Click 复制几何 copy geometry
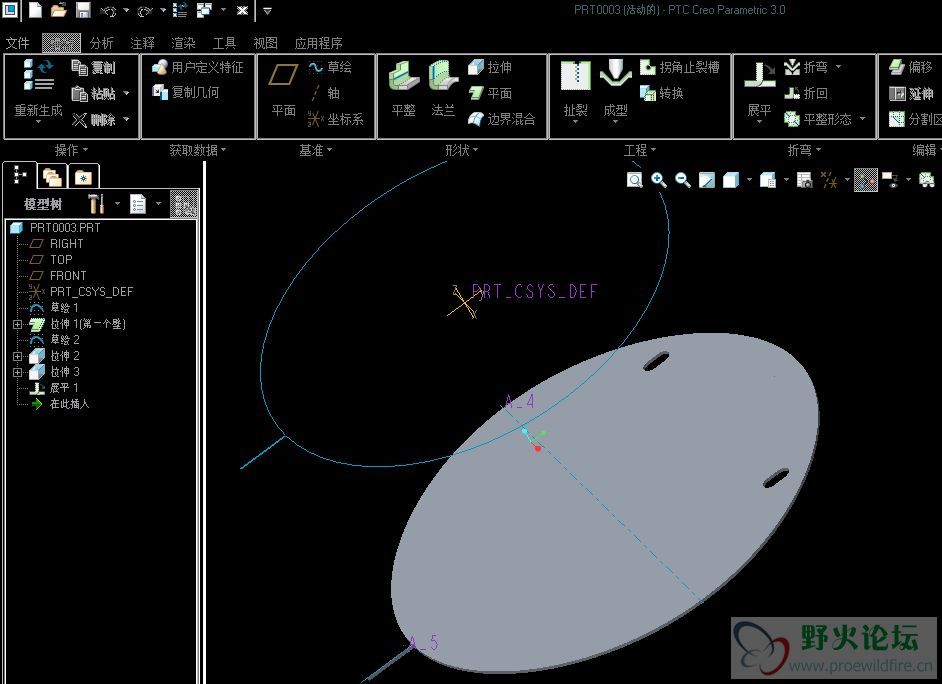The height and width of the screenshot is (684, 942). (x=186, y=92)
